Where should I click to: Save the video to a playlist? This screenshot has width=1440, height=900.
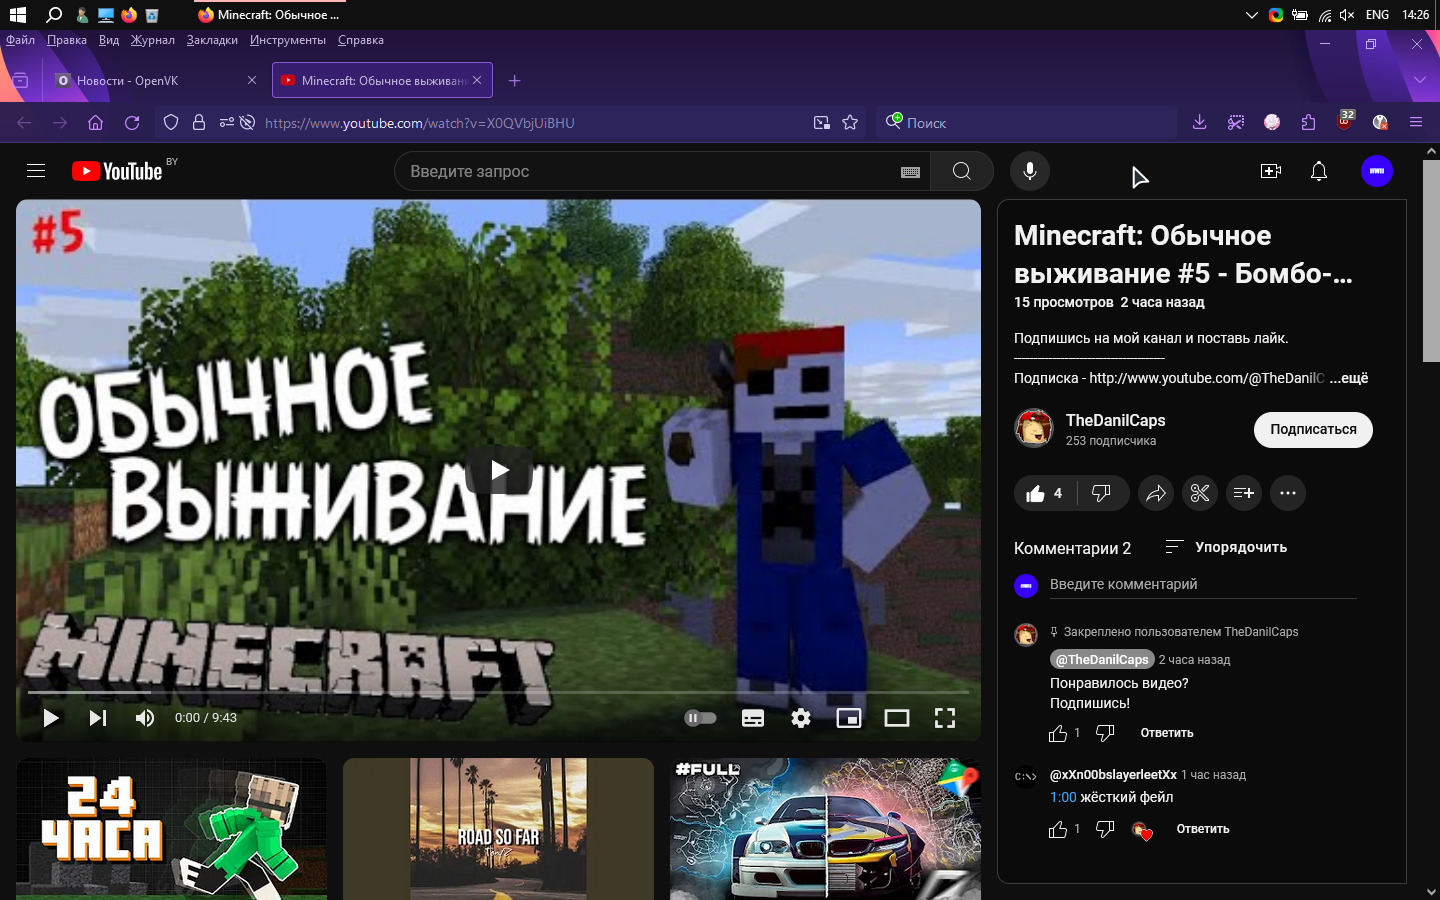pyautogui.click(x=1244, y=493)
